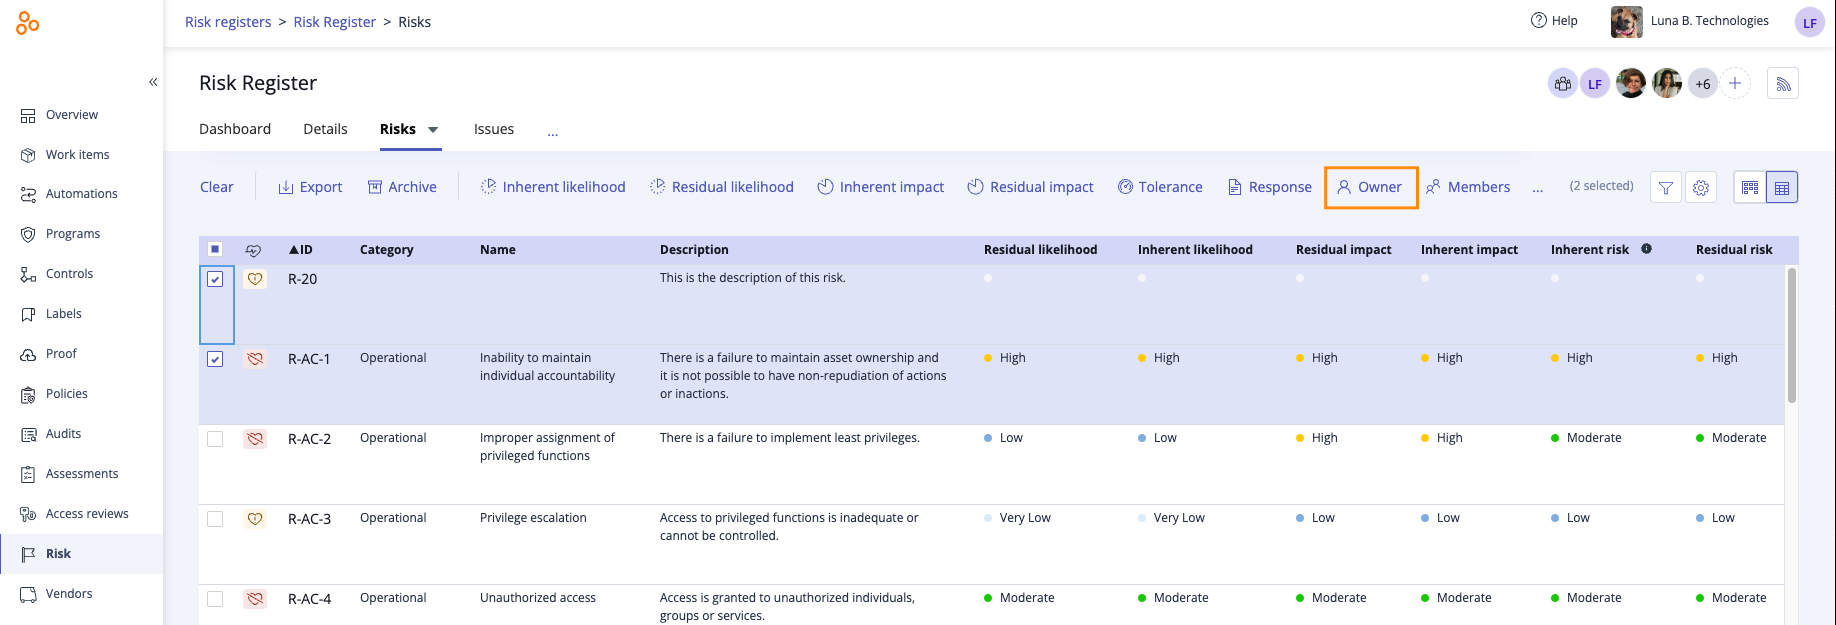The width and height of the screenshot is (1836, 625).
Task: Uncheck the R-20 row checkbox
Action: 215,279
